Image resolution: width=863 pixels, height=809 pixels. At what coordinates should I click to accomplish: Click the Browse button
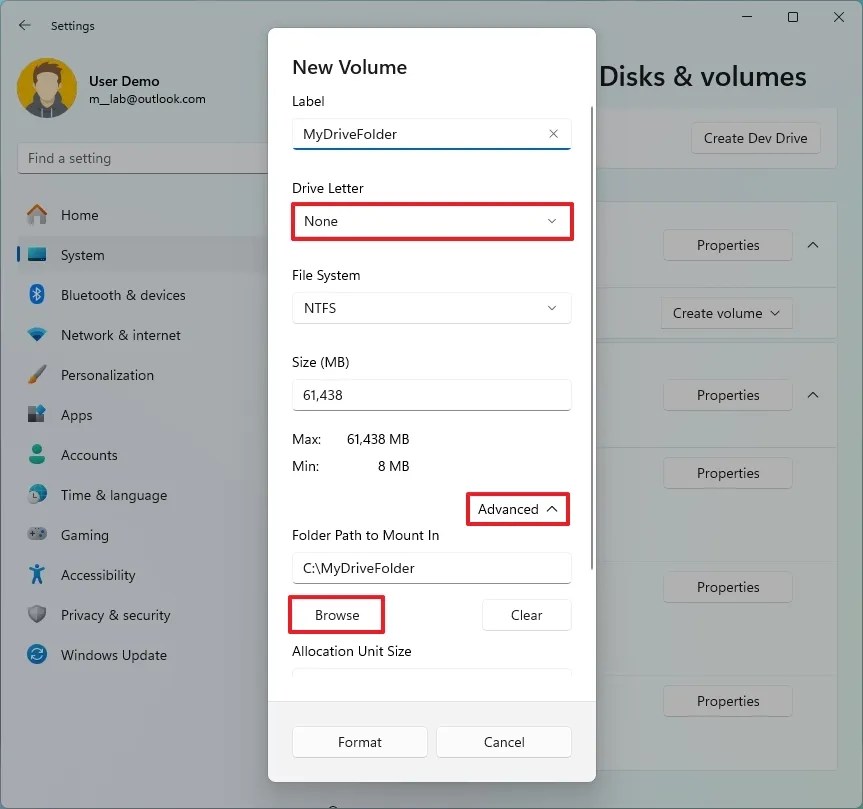[336, 615]
